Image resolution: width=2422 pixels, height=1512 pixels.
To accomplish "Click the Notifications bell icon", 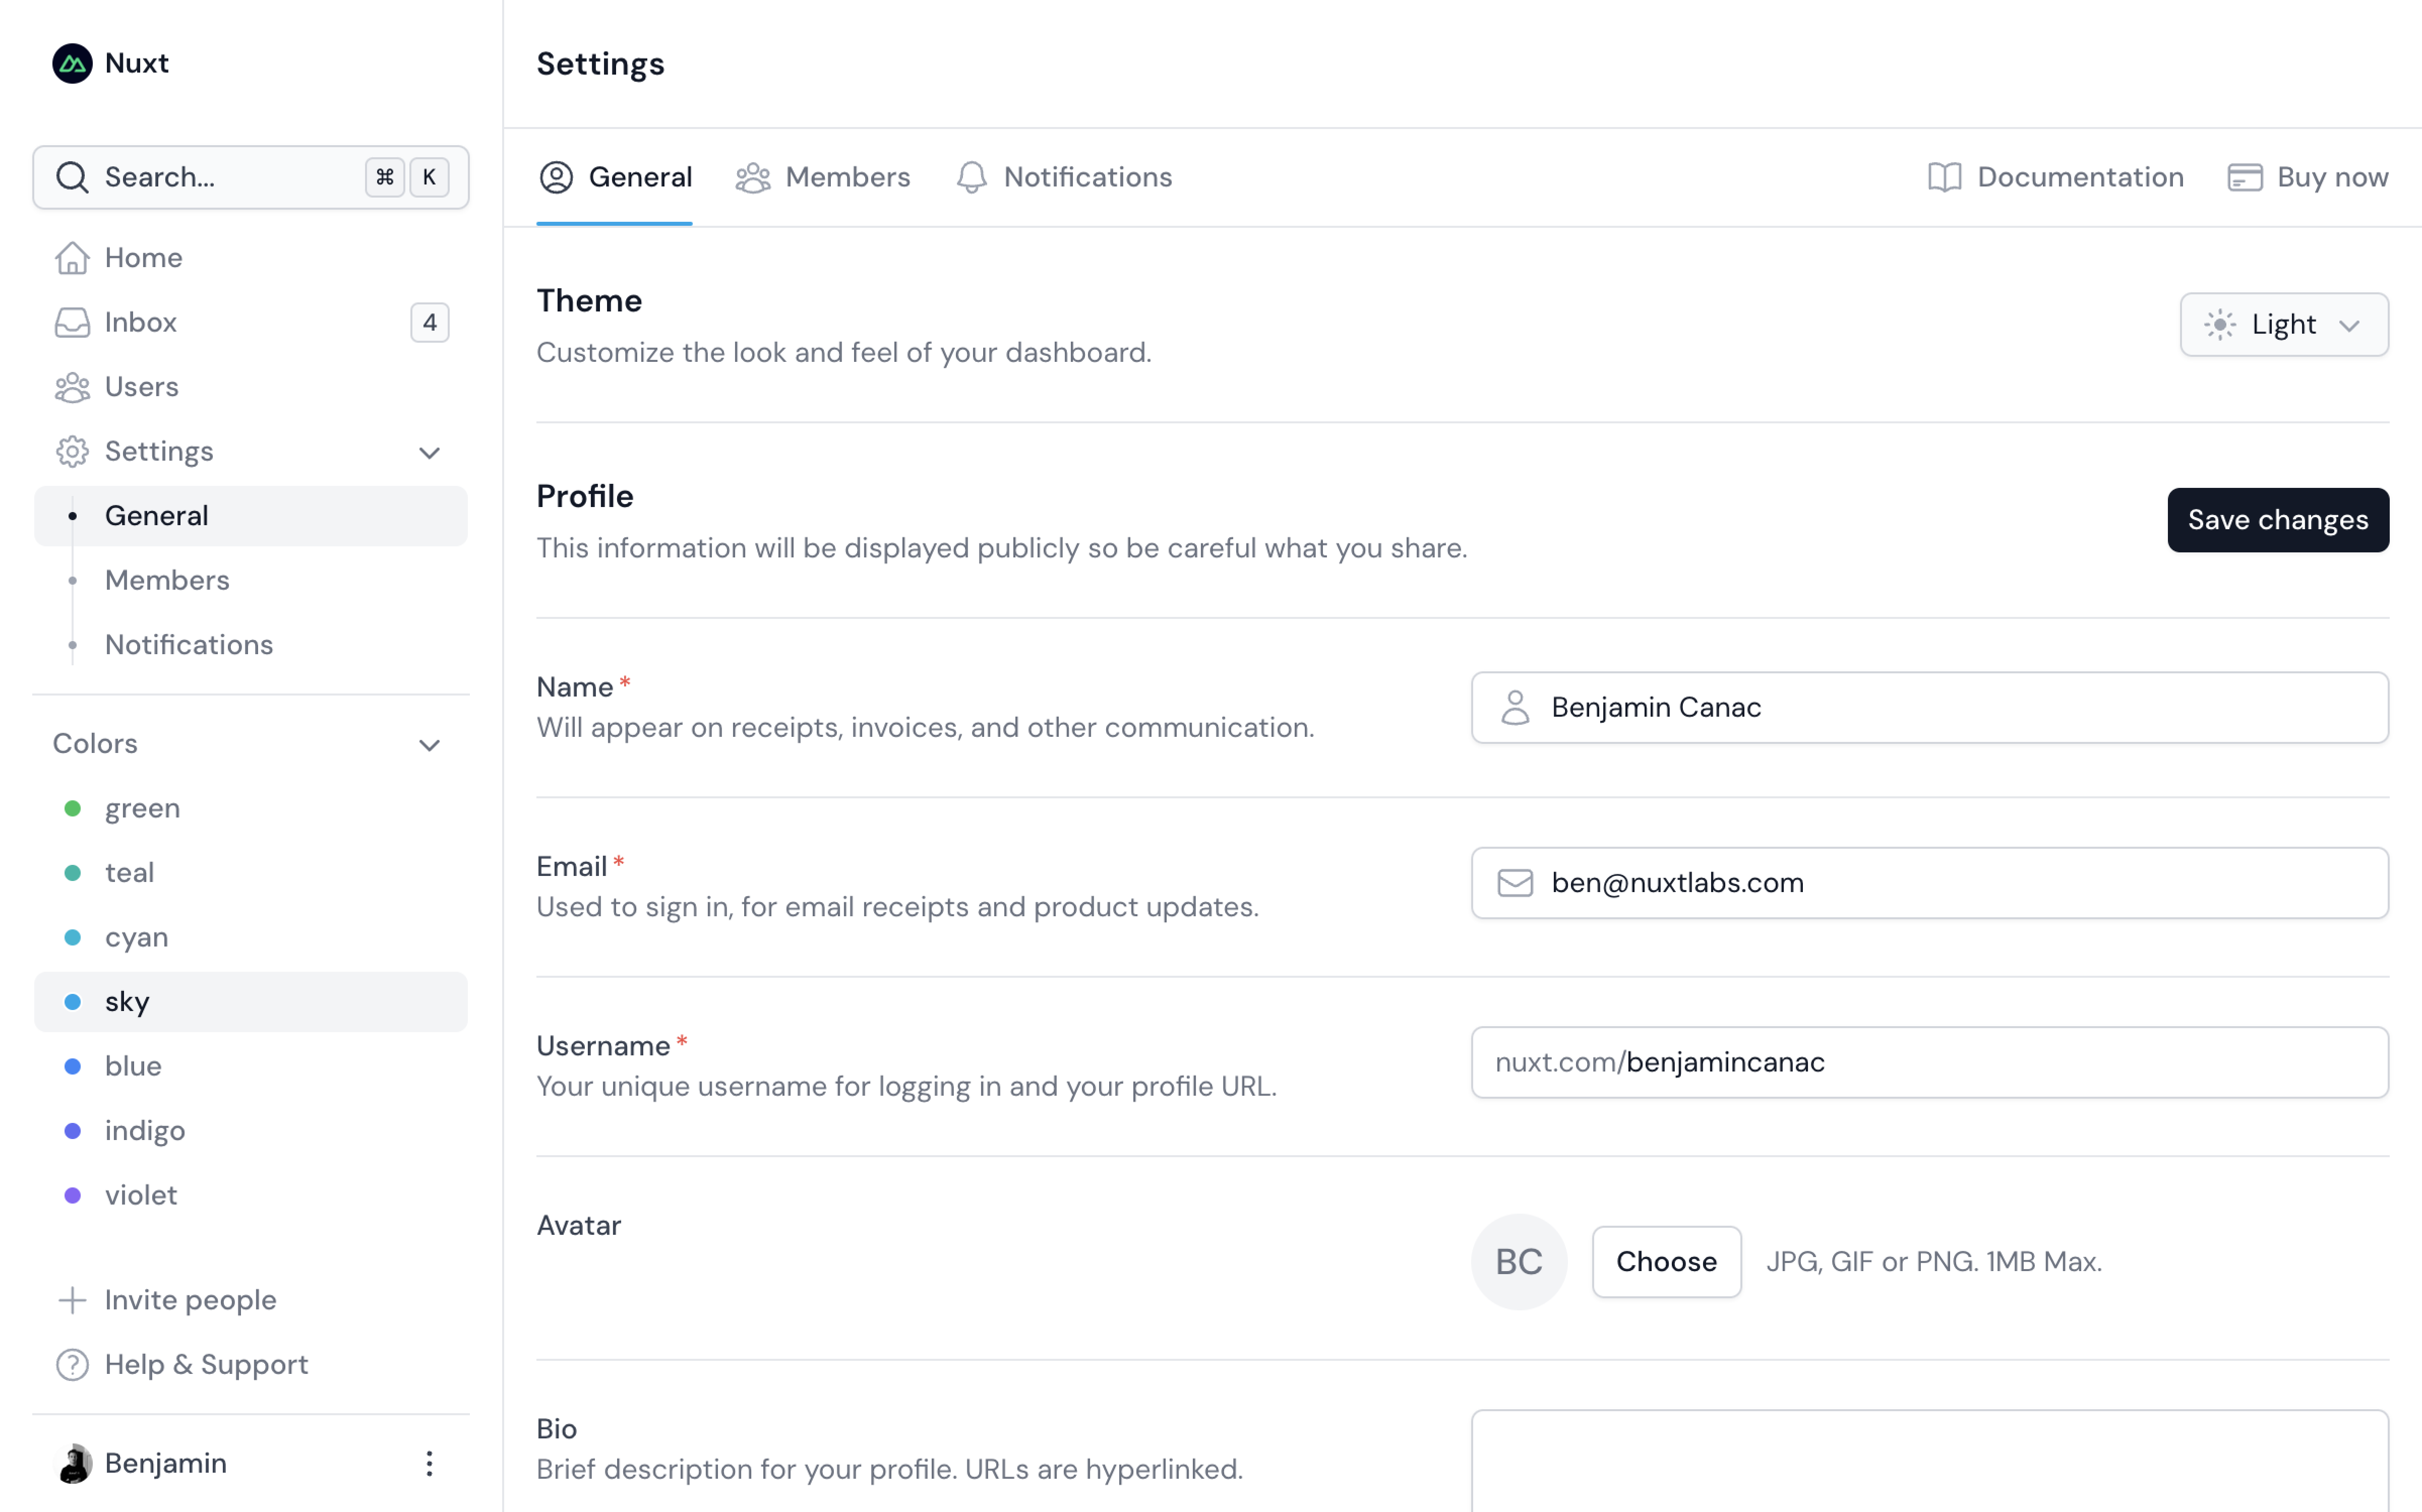I will [x=971, y=177].
